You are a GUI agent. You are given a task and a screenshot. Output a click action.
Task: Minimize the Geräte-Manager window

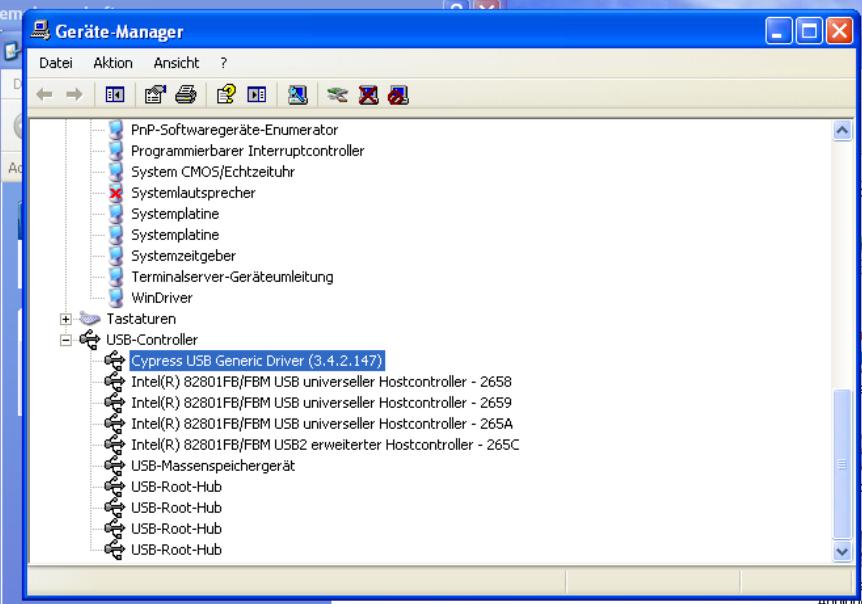click(778, 30)
